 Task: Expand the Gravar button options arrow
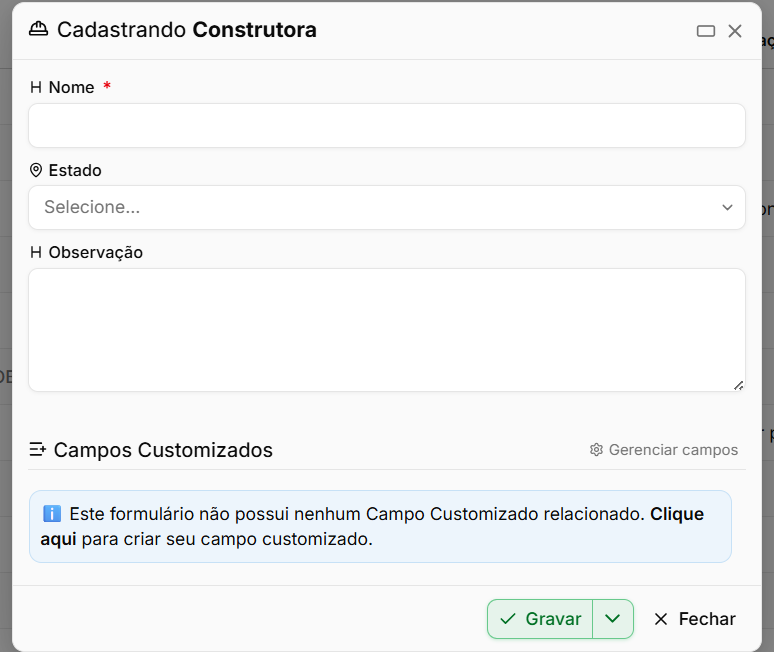point(613,619)
